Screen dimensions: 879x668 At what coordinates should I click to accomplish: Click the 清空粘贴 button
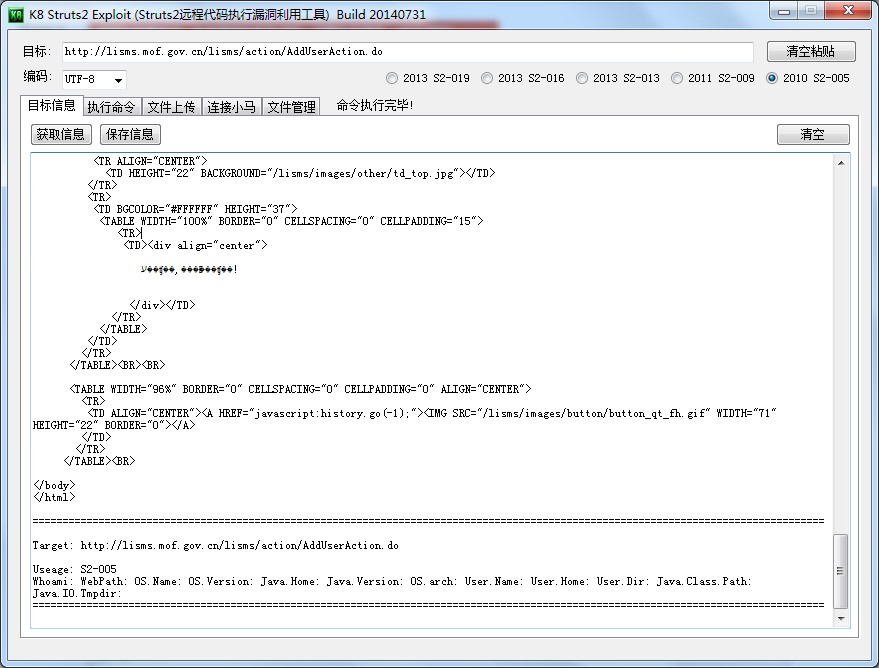click(x=811, y=52)
